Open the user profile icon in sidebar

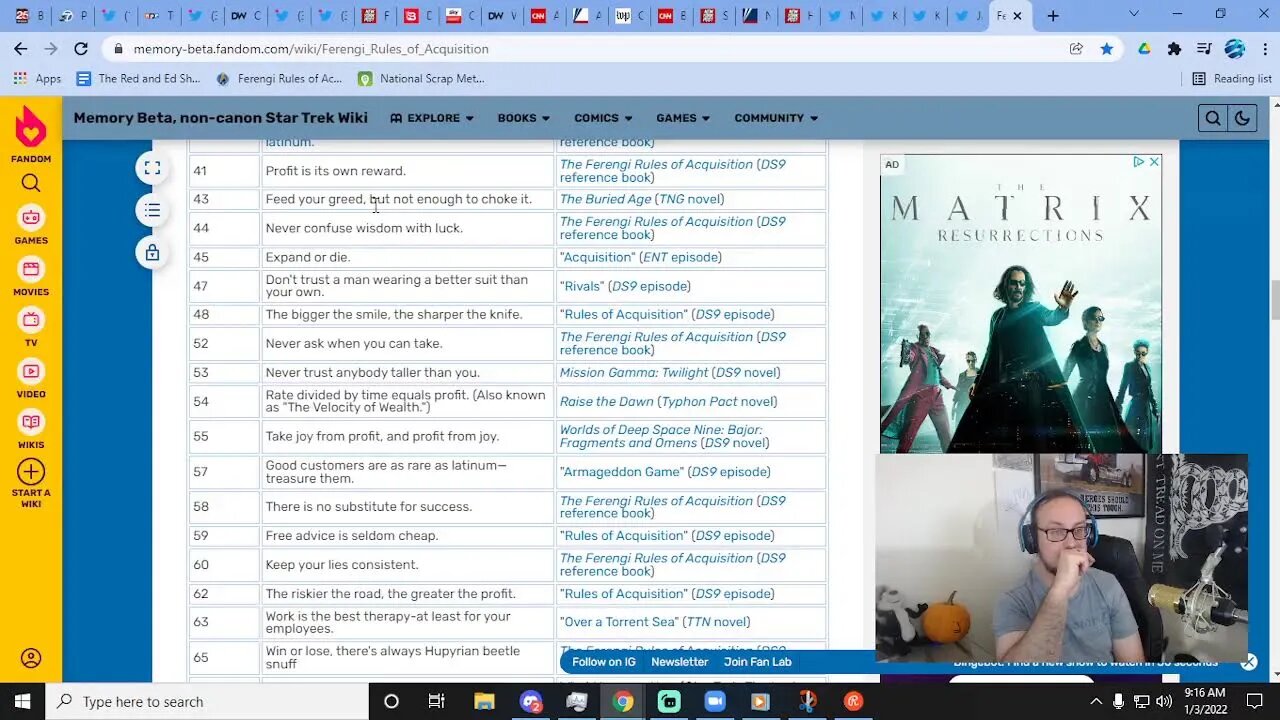tap(31, 658)
